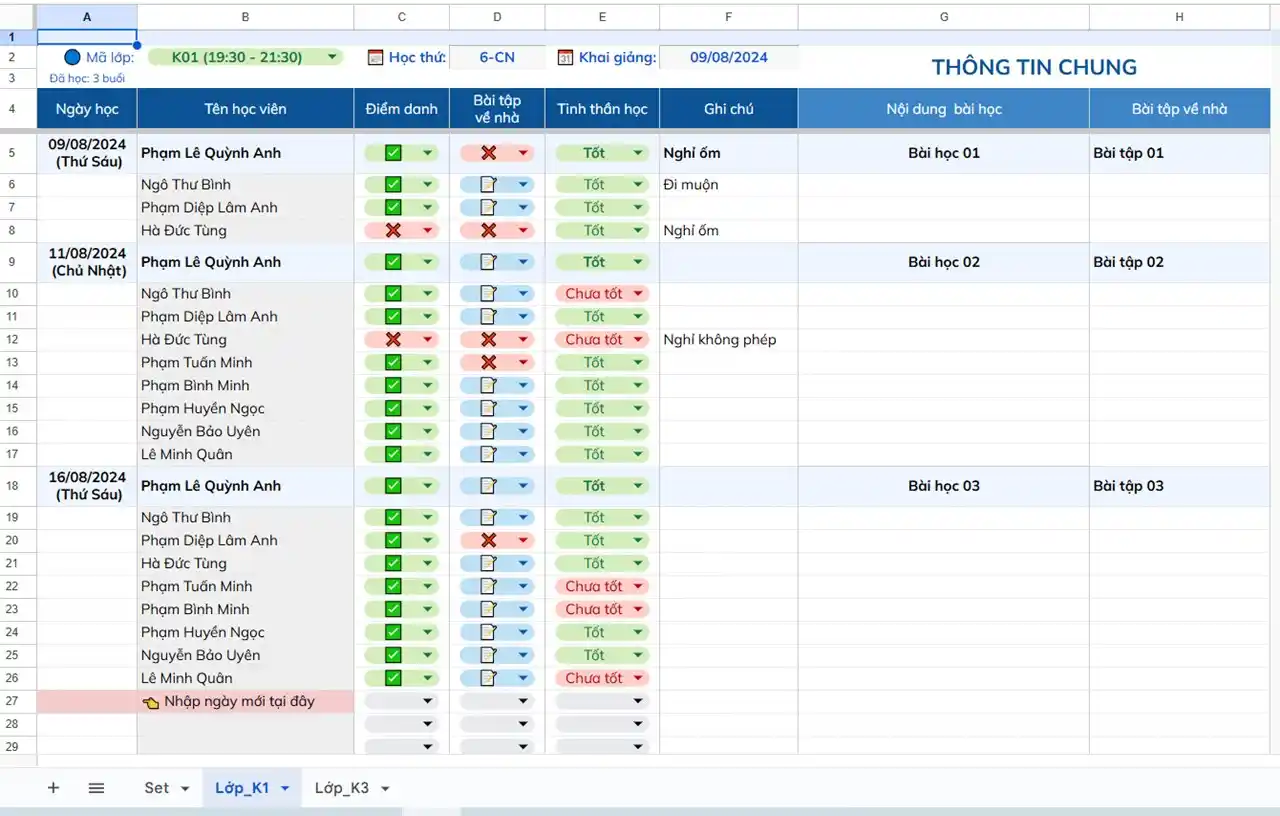This screenshot has width=1280, height=816.
Task: Click the Nhập ngày mới tại đây cell
Action: [x=245, y=701]
